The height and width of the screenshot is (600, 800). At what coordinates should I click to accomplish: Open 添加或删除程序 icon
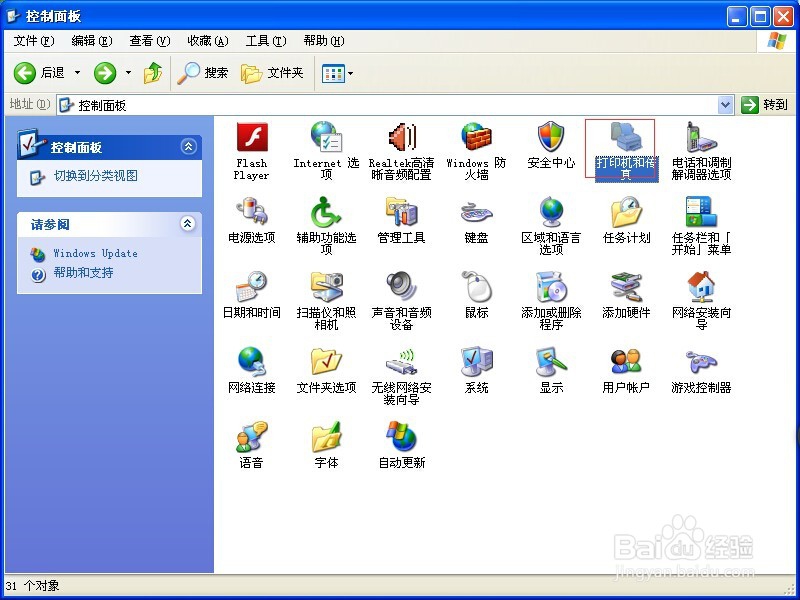(551, 287)
